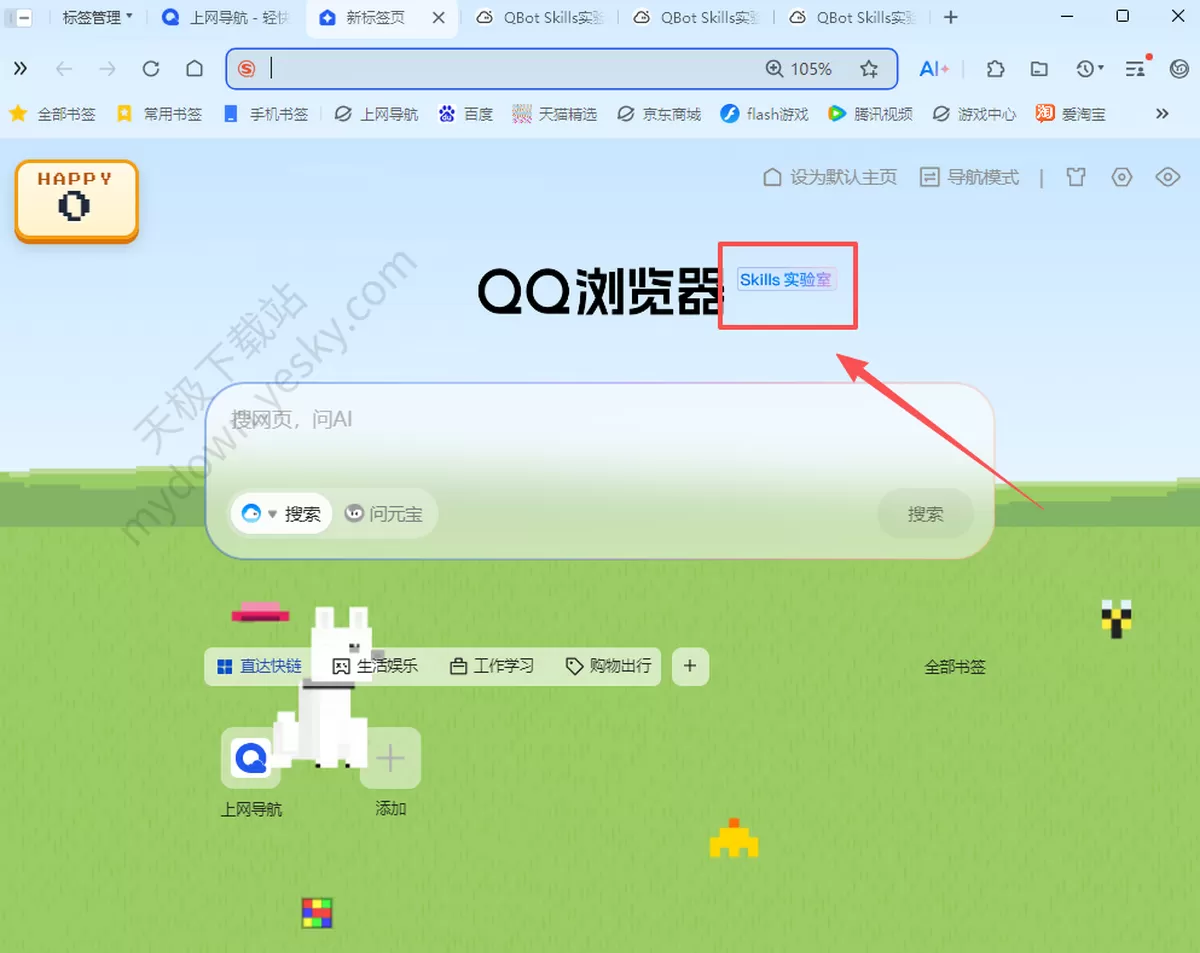Open the 标签管理 dropdown

click(97, 17)
